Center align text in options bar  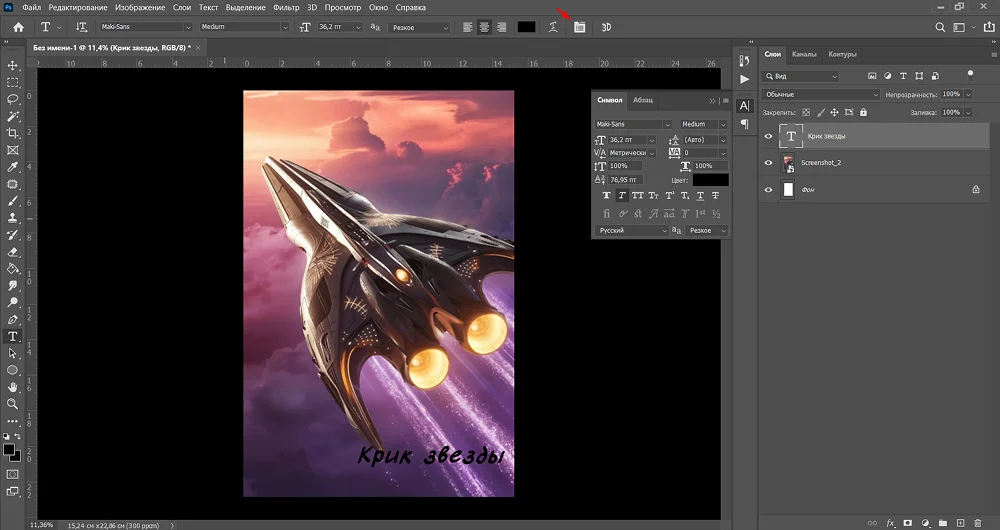click(x=485, y=27)
